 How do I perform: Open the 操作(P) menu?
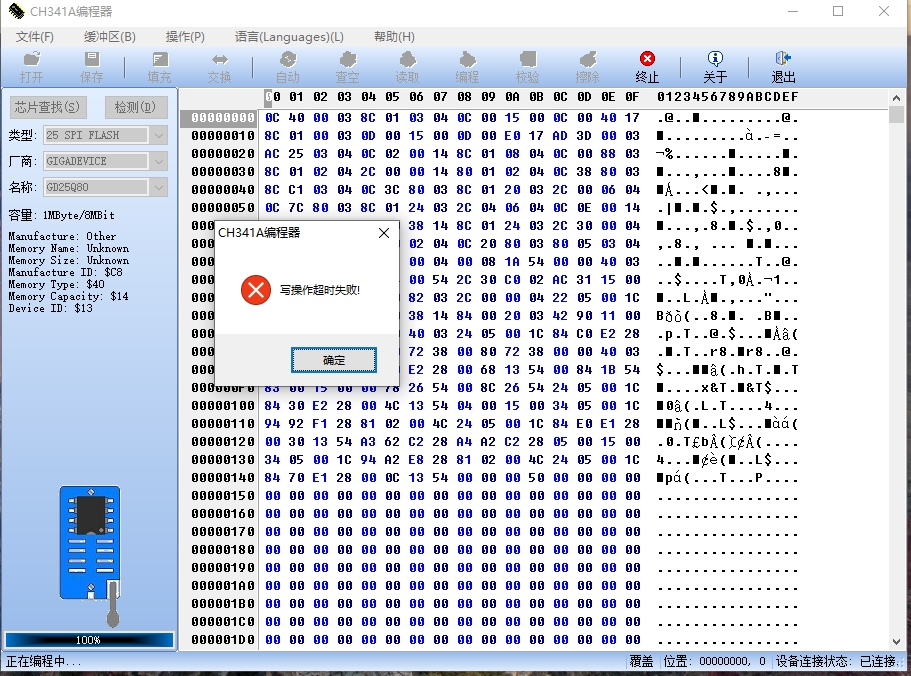point(185,37)
